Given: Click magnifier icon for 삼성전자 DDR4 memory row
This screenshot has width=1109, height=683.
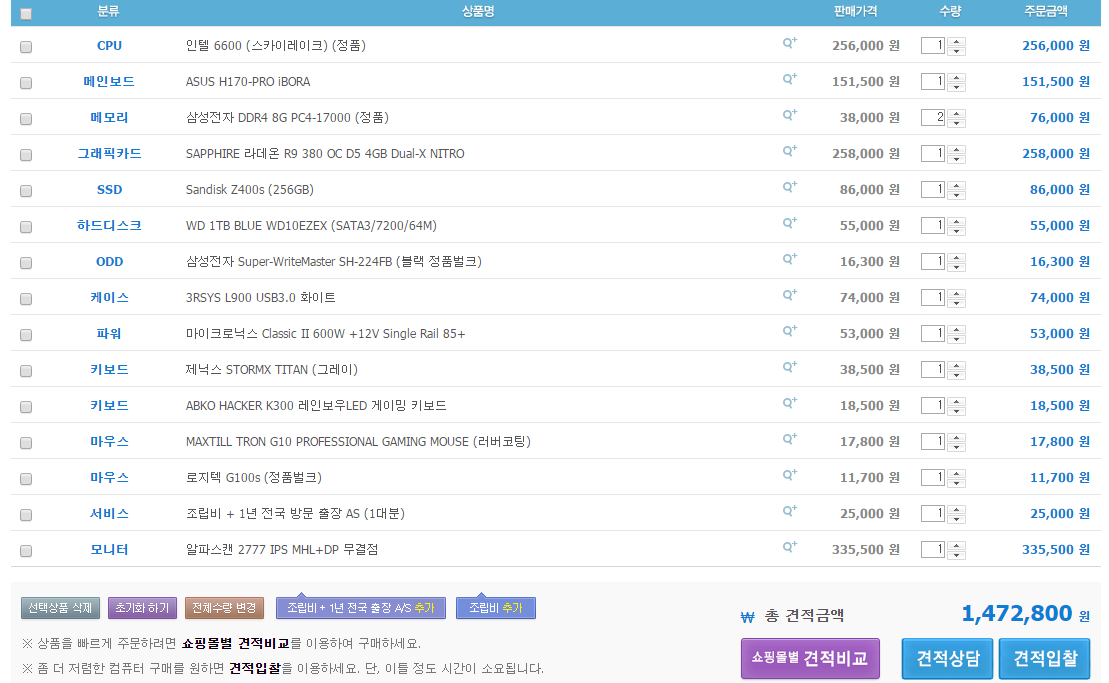Looking at the screenshot, I should pyautogui.click(x=789, y=115).
